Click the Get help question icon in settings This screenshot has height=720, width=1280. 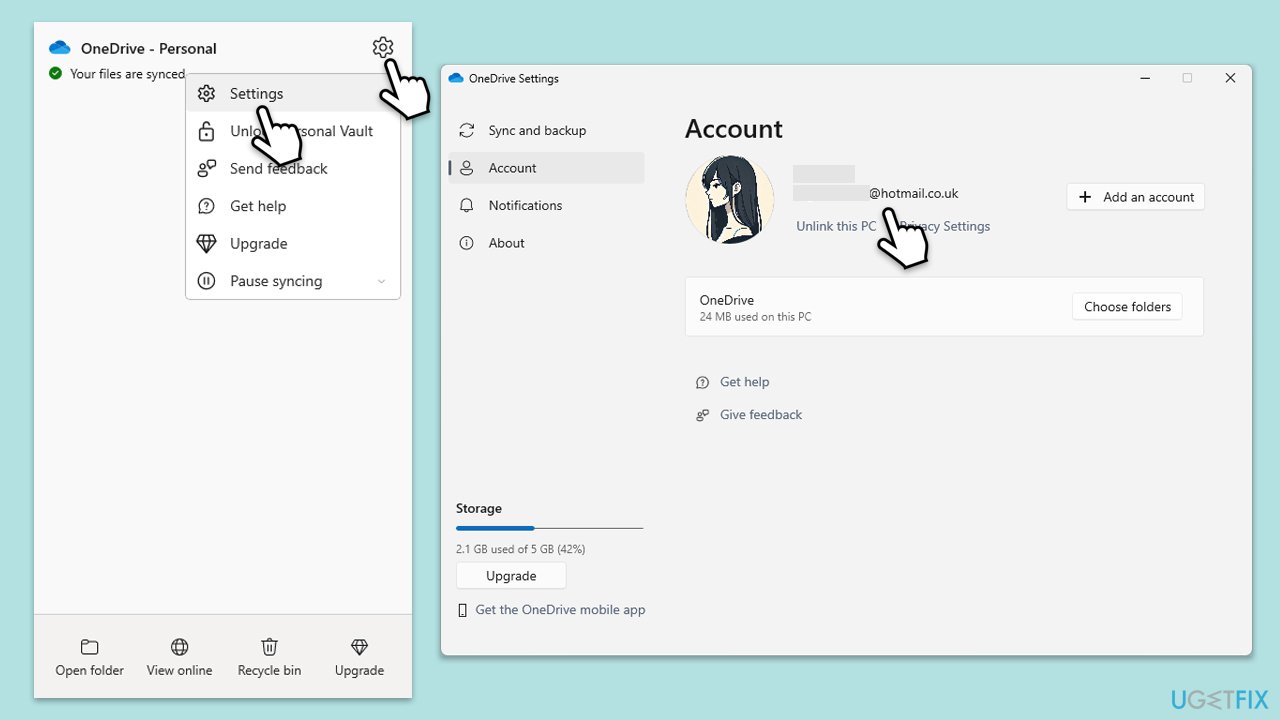(702, 382)
